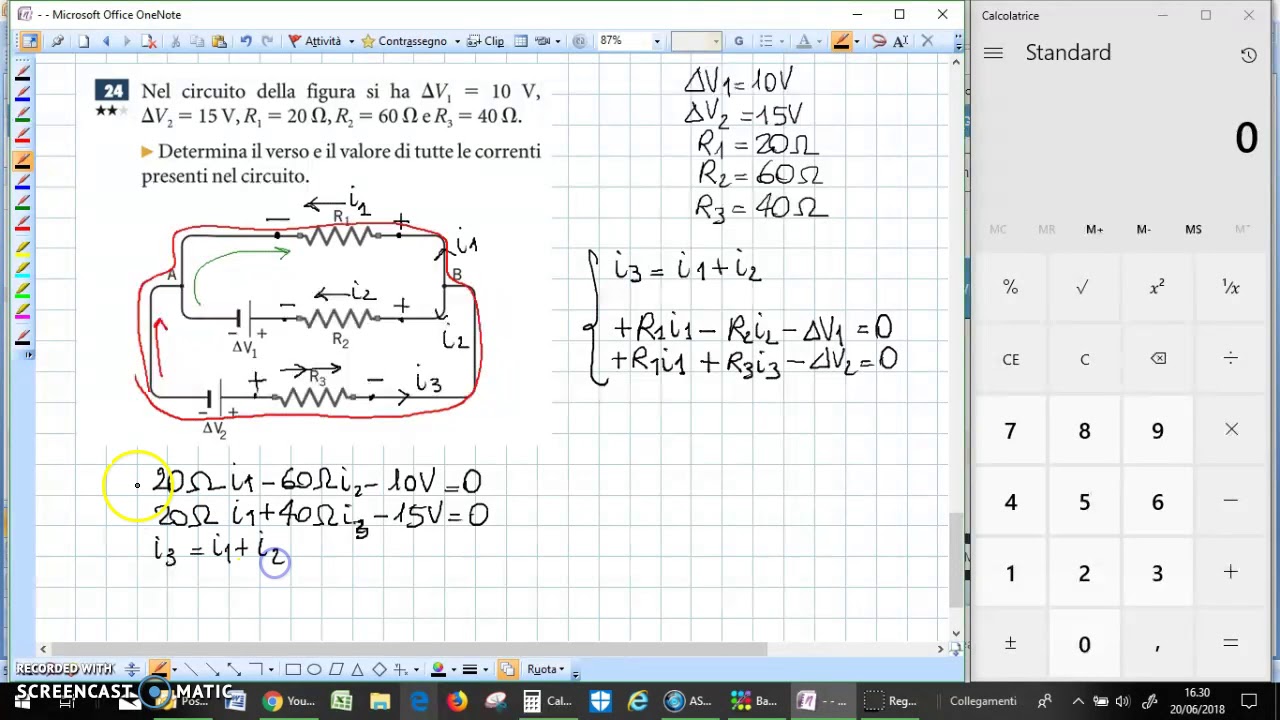This screenshot has height=720, width=1280.
Task: Select the ellipse shape drawing tool
Action: click(x=314, y=669)
